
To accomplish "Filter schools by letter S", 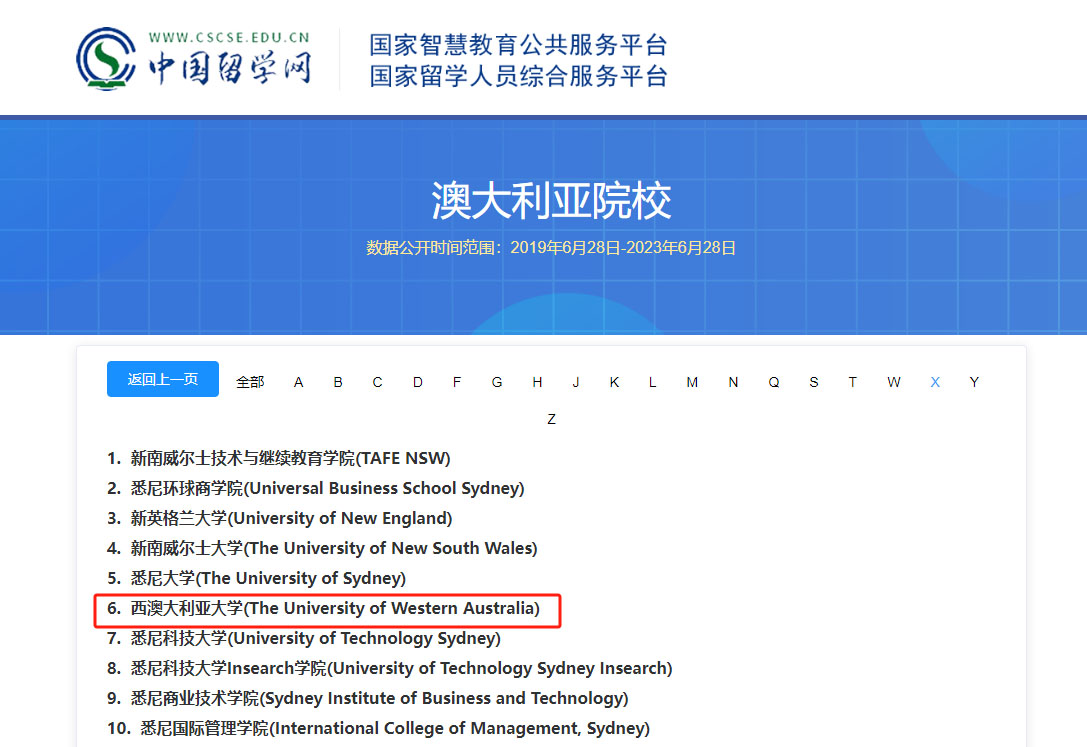I will (814, 382).
